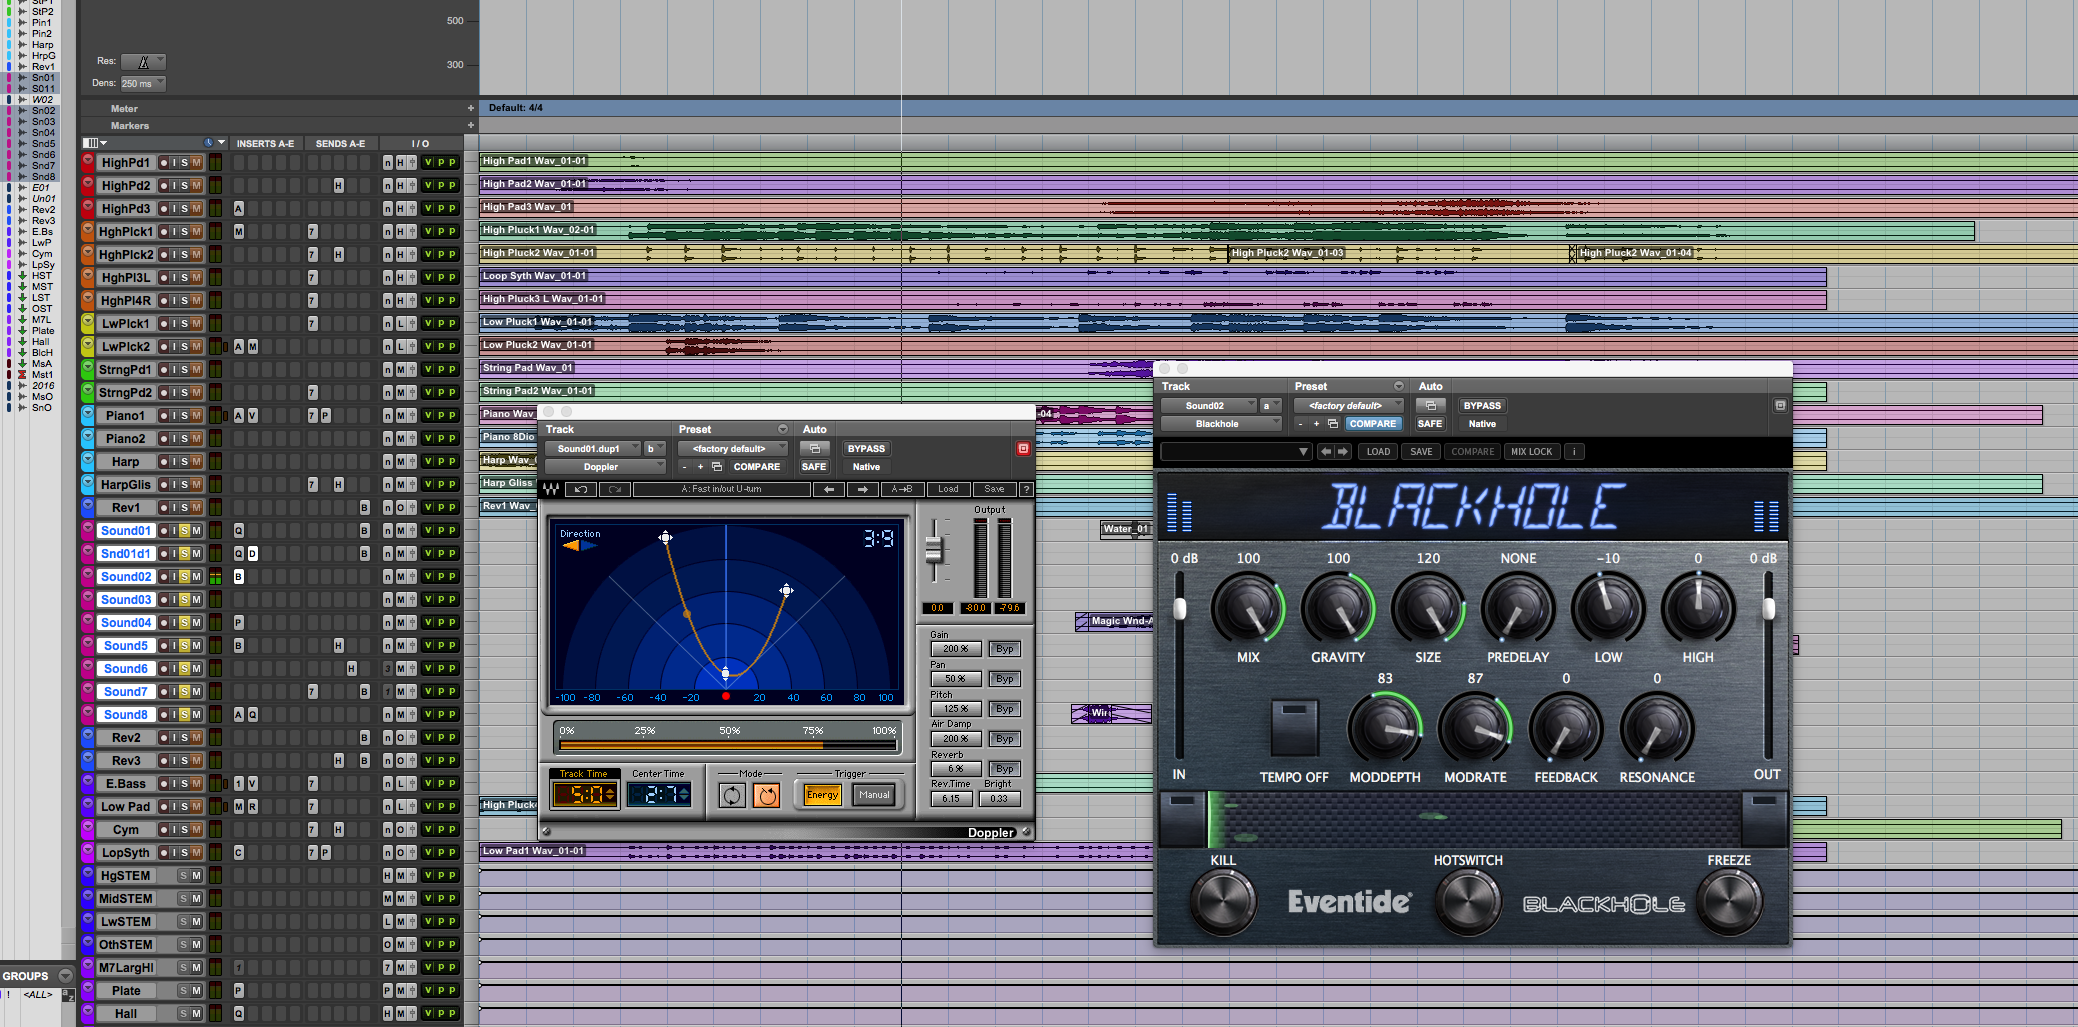Click the Blackhole MIX knob
The width and height of the screenshot is (2078, 1027).
pos(1248,608)
